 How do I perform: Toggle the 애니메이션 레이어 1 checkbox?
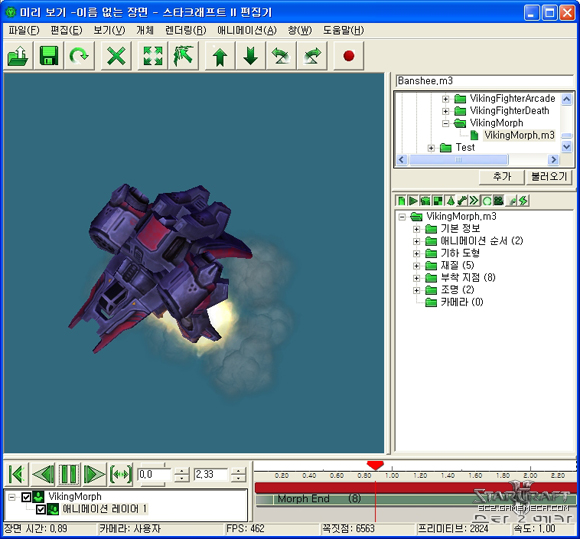(41, 509)
